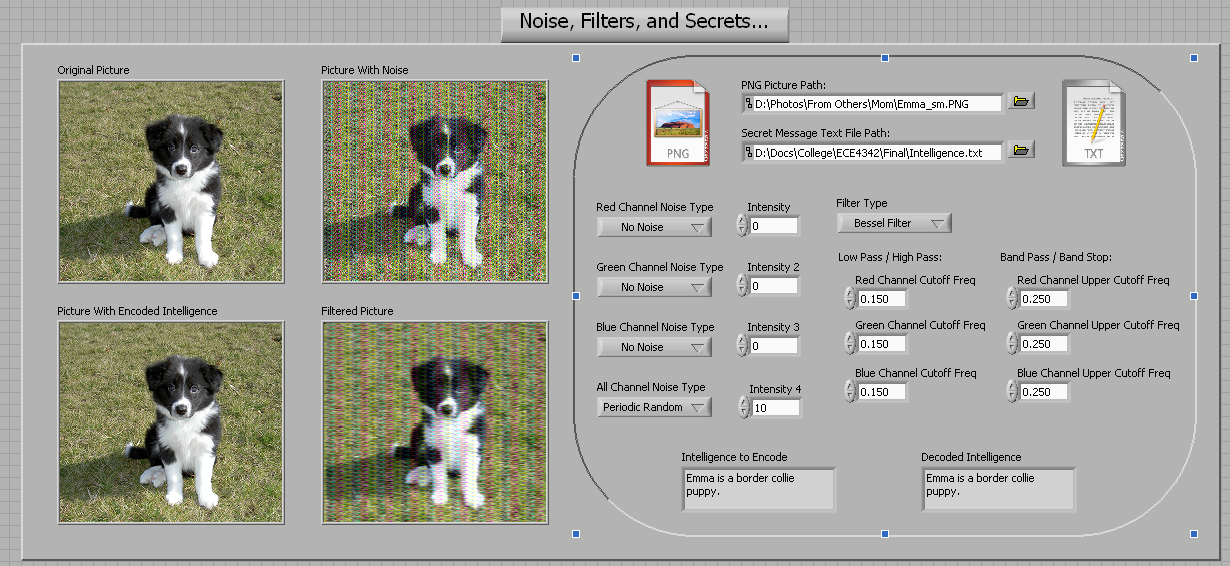Image resolution: width=1230 pixels, height=566 pixels.
Task: Click the Original Picture puppy image
Action: [x=171, y=181]
